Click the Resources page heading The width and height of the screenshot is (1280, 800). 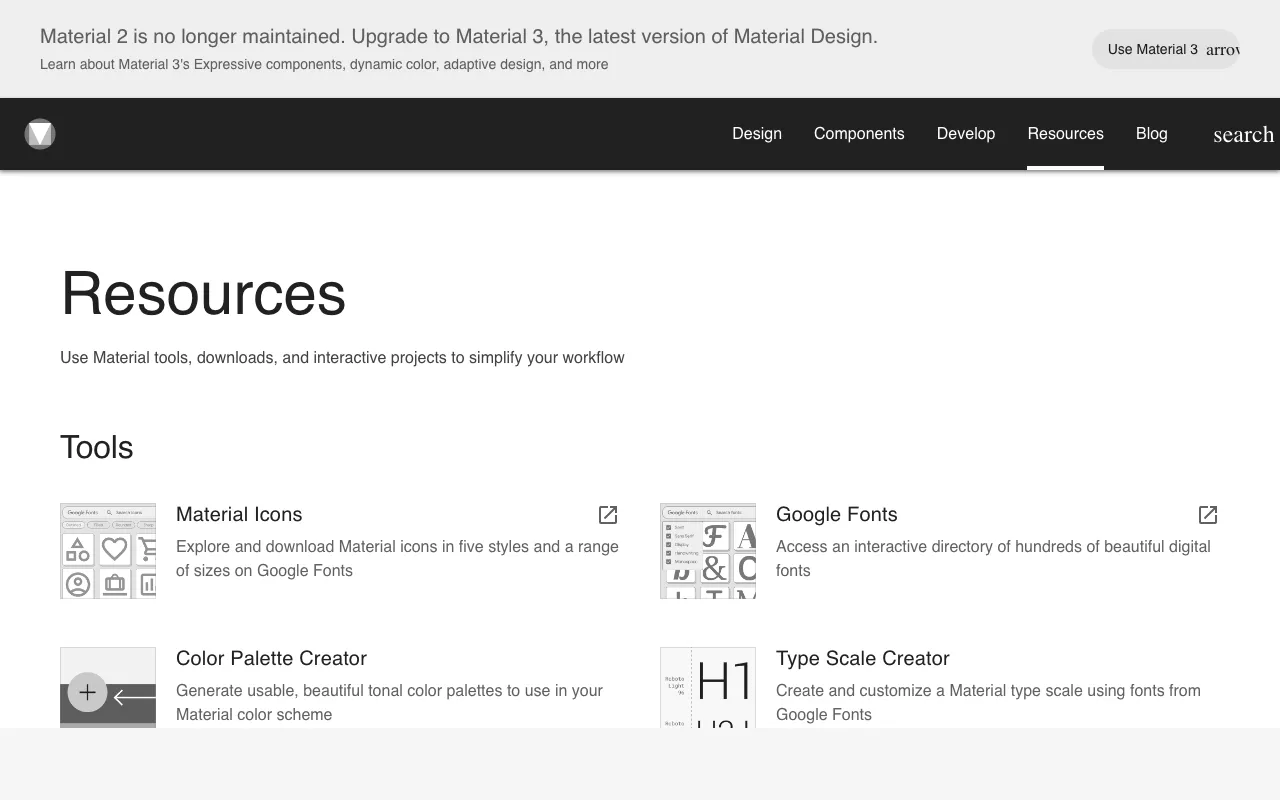coord(203,294)
